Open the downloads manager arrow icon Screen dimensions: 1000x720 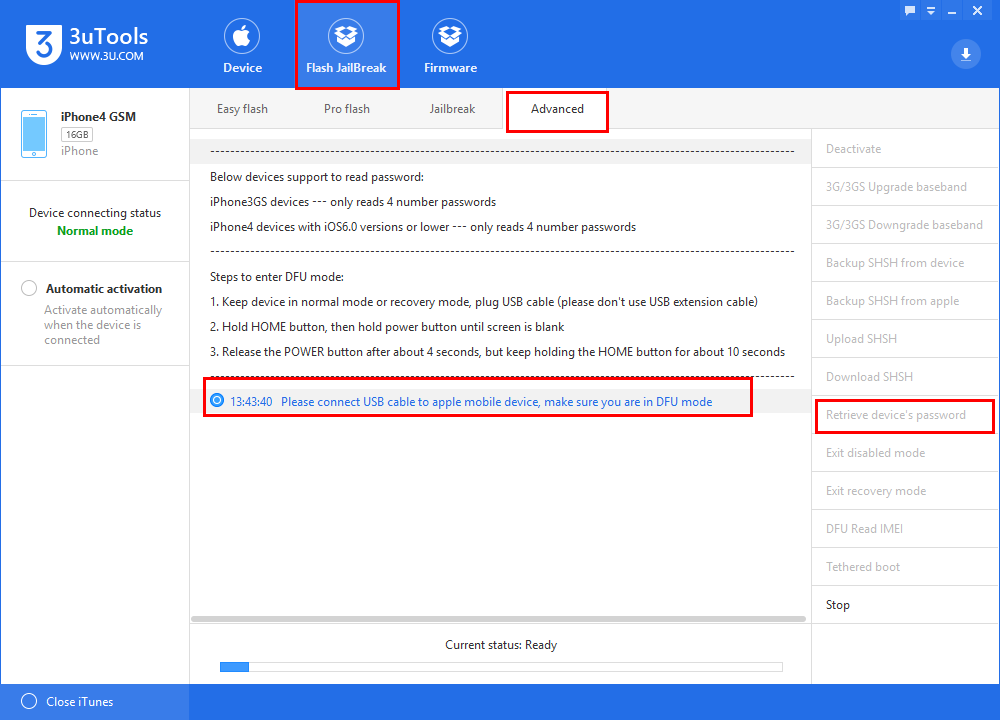[965, 54]
